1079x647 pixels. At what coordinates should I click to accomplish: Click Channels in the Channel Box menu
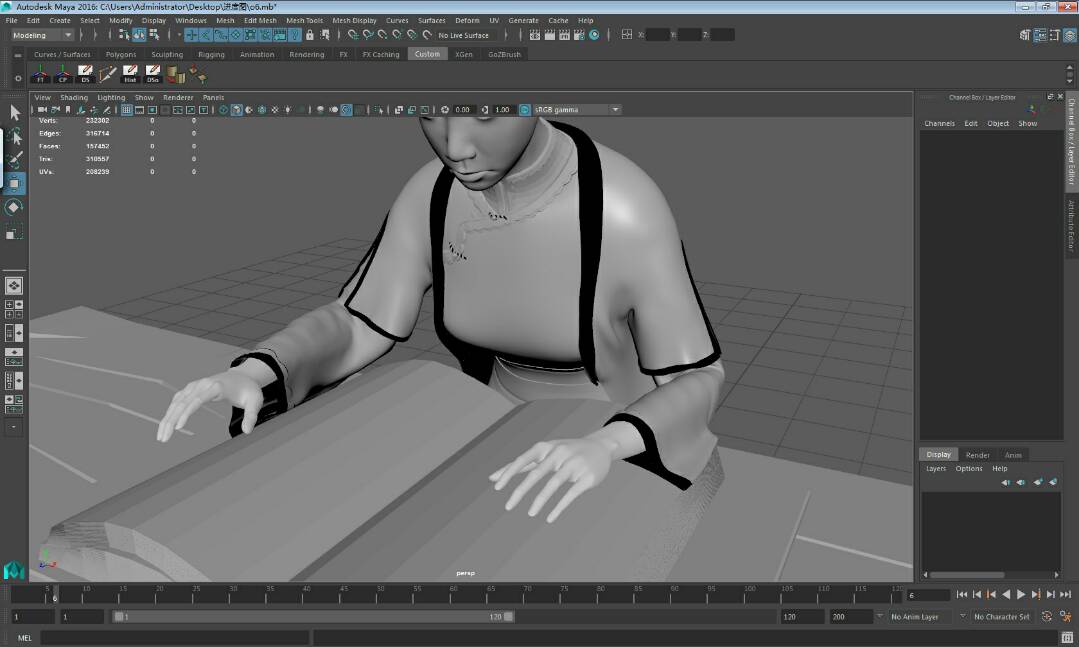[939, 124]
